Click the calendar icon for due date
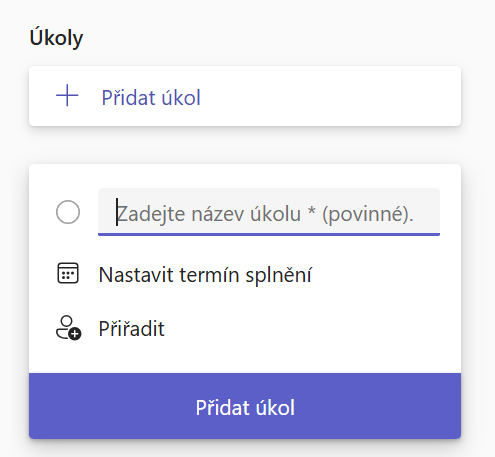Image resolution: width=495 pixels, height=457 pixels. tap(68, 273)
